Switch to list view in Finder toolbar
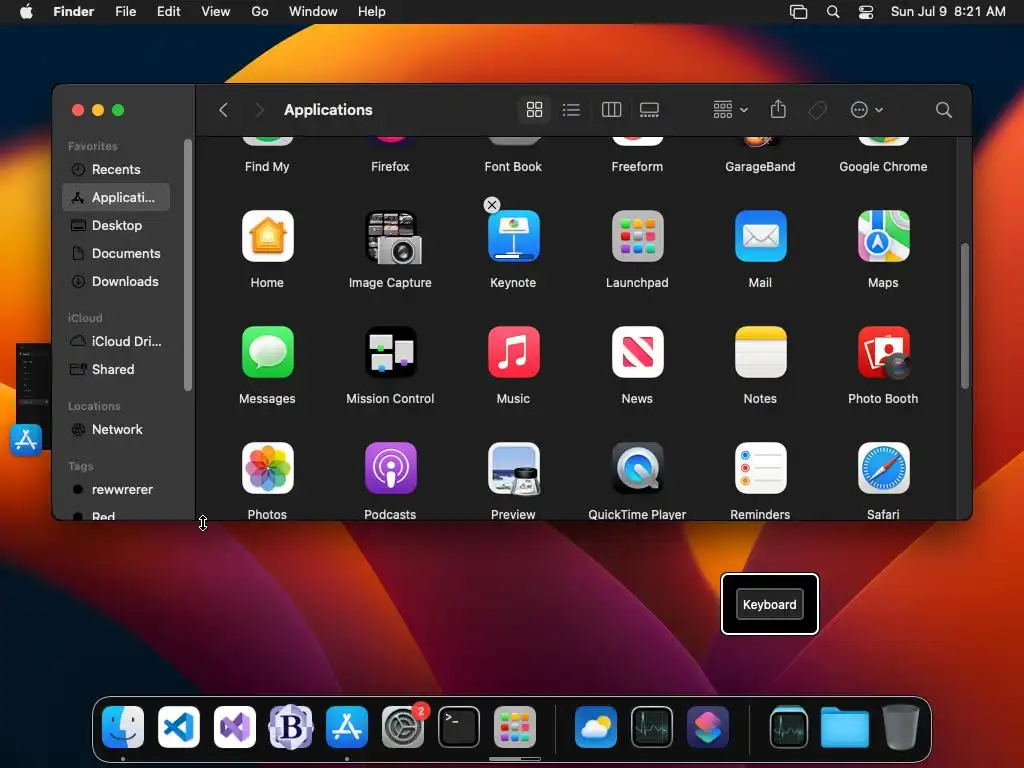1024x768 pixels. click(571, 110)
